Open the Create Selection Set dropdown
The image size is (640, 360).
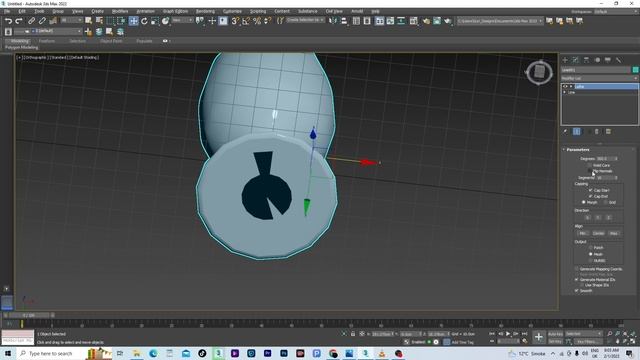click(x=305, y=20)
